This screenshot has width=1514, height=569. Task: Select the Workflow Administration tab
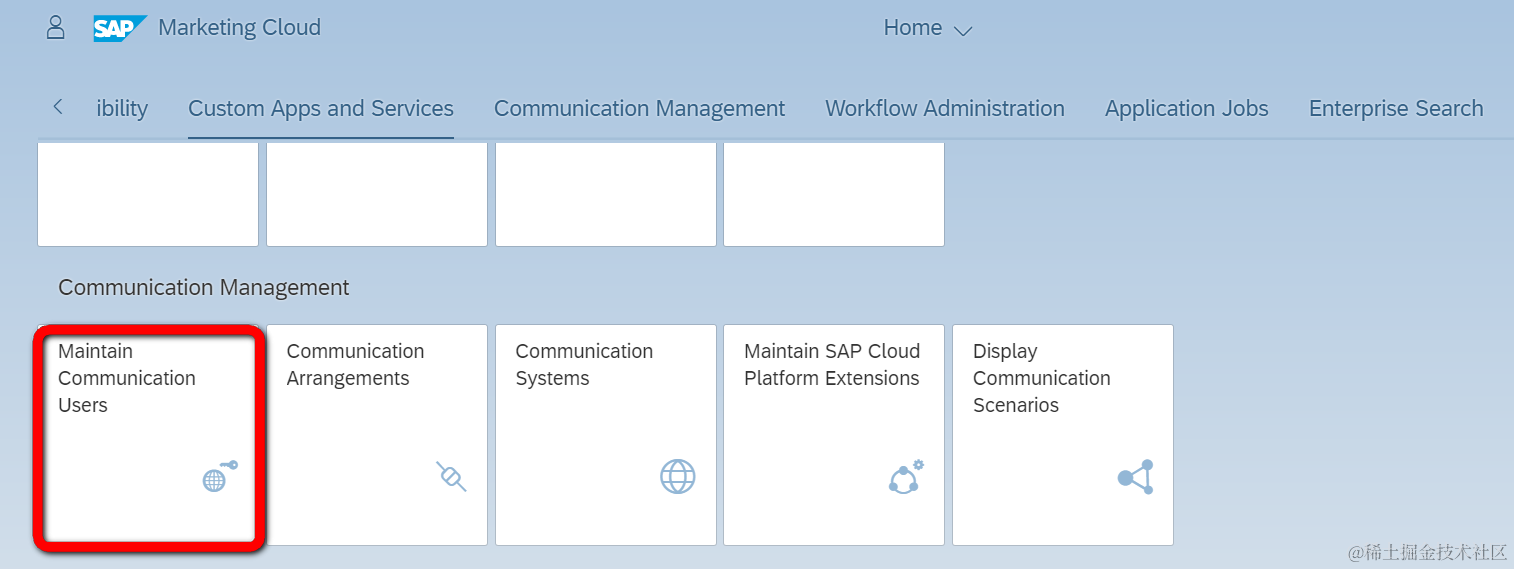coord(944,108)
